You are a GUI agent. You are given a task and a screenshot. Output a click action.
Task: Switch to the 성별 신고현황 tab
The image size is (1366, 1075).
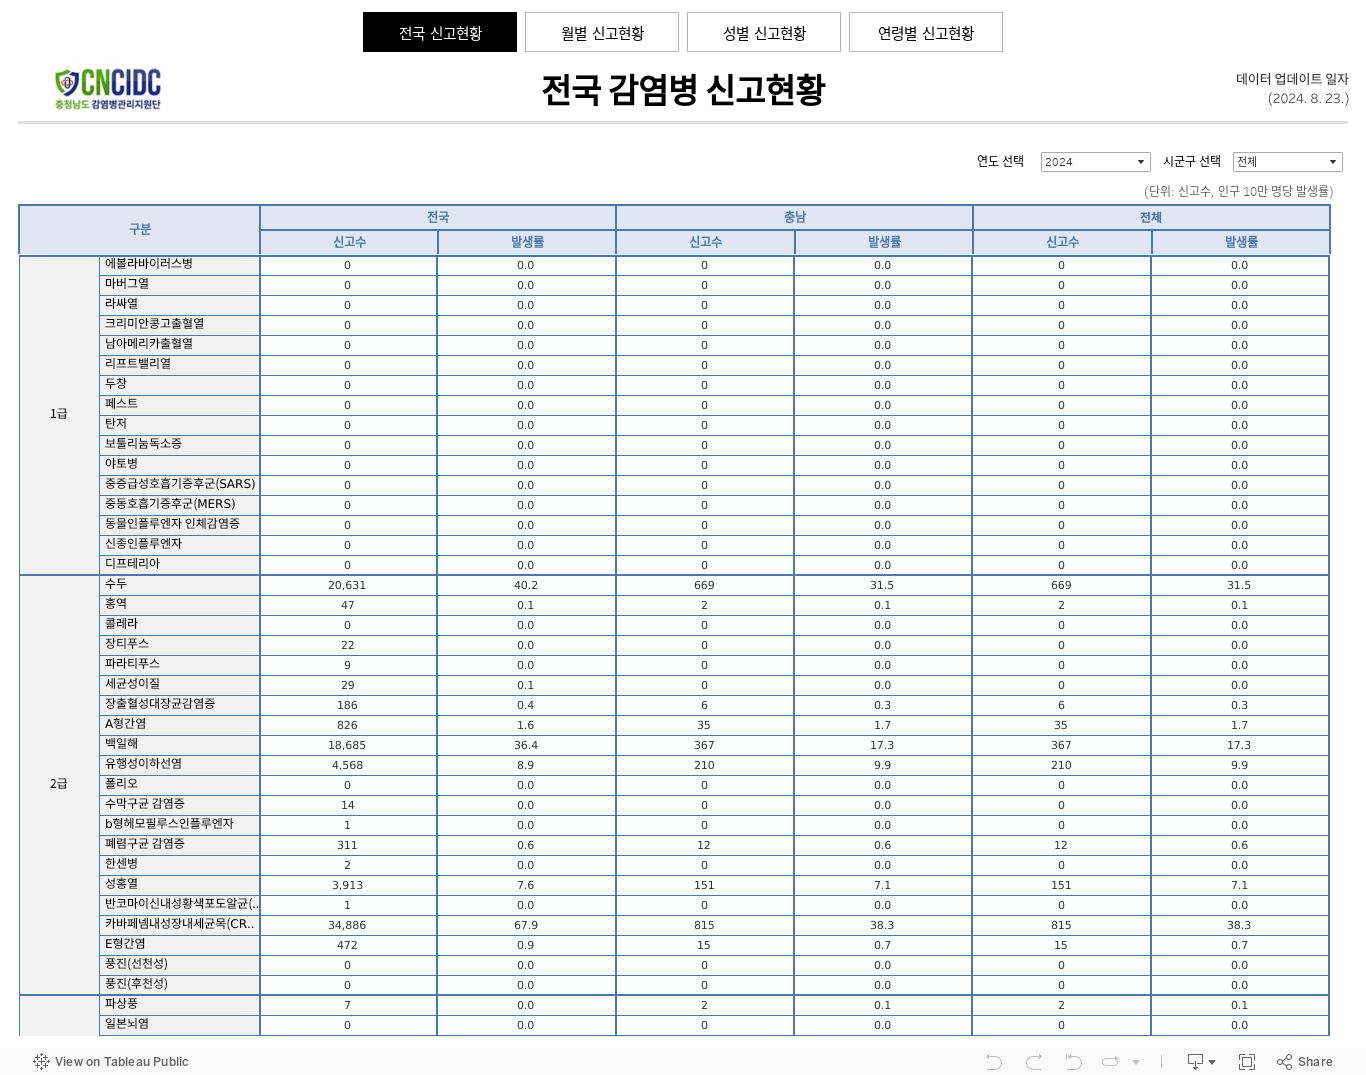tap(764, 32)
